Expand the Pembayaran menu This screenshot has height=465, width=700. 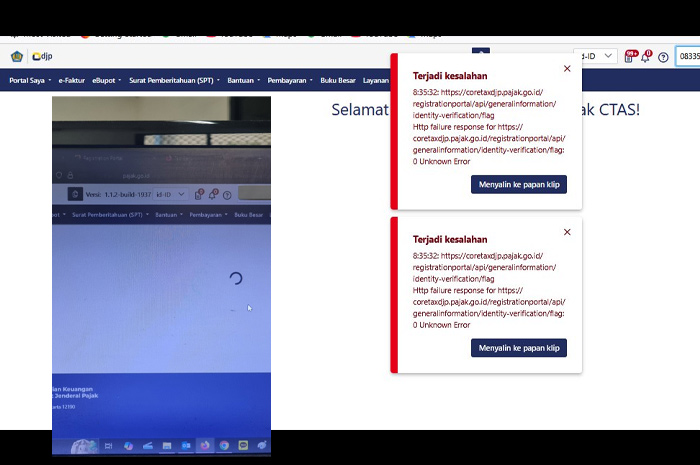[290, 80]
